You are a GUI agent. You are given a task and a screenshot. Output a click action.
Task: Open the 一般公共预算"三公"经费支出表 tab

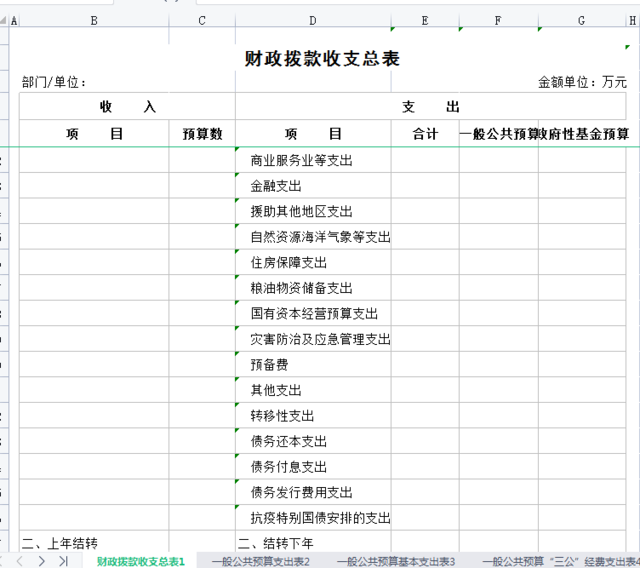point(562,561)
